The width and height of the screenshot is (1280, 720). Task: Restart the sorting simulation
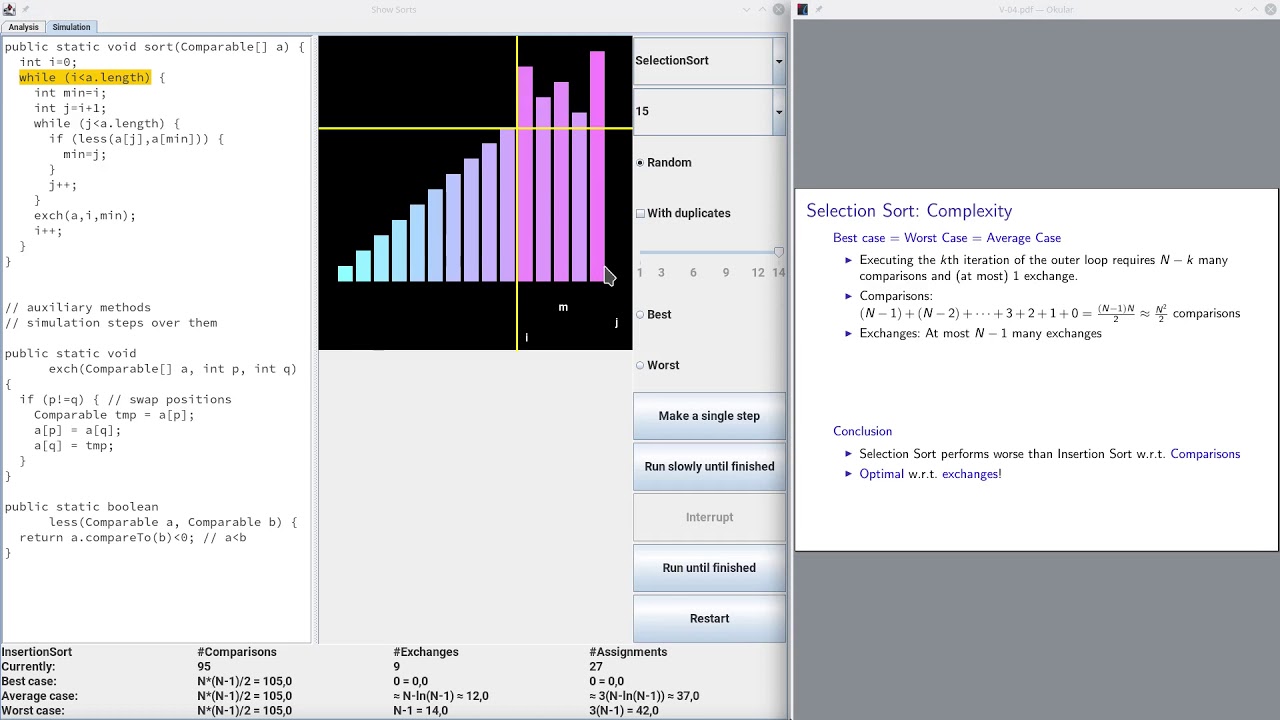709,618
